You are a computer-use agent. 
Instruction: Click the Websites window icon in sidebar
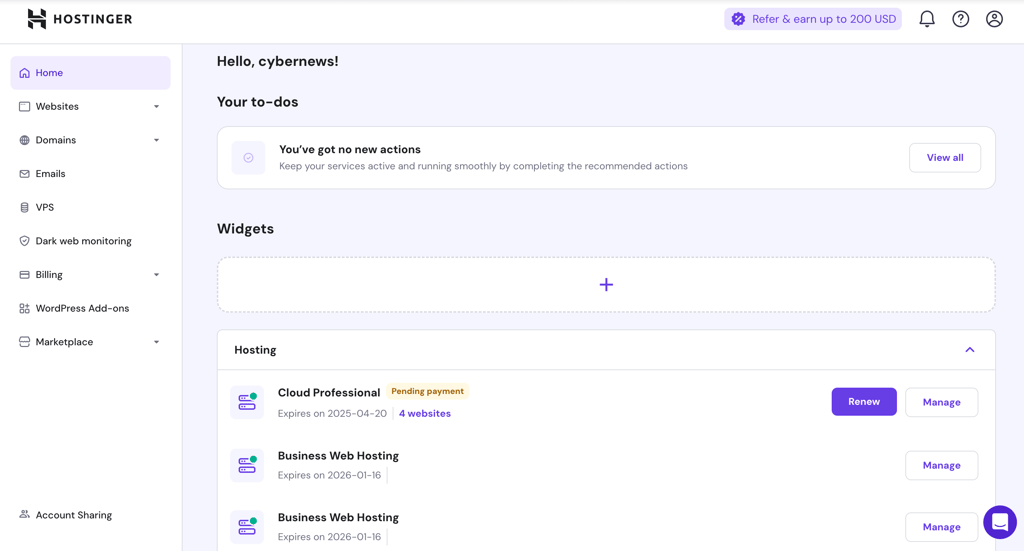[x=24, y=106]
